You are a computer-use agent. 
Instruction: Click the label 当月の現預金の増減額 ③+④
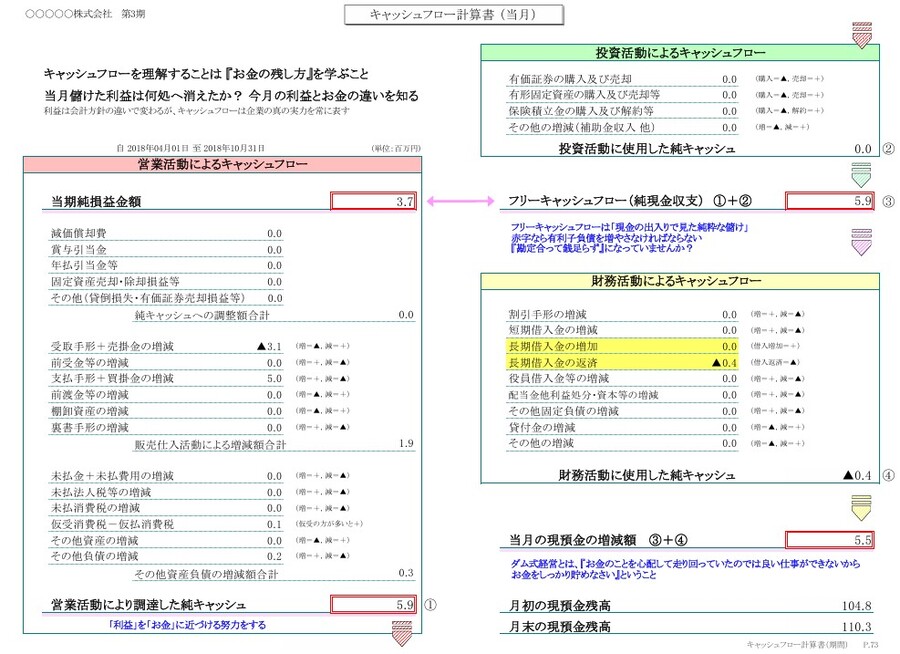tap(599, 540)
